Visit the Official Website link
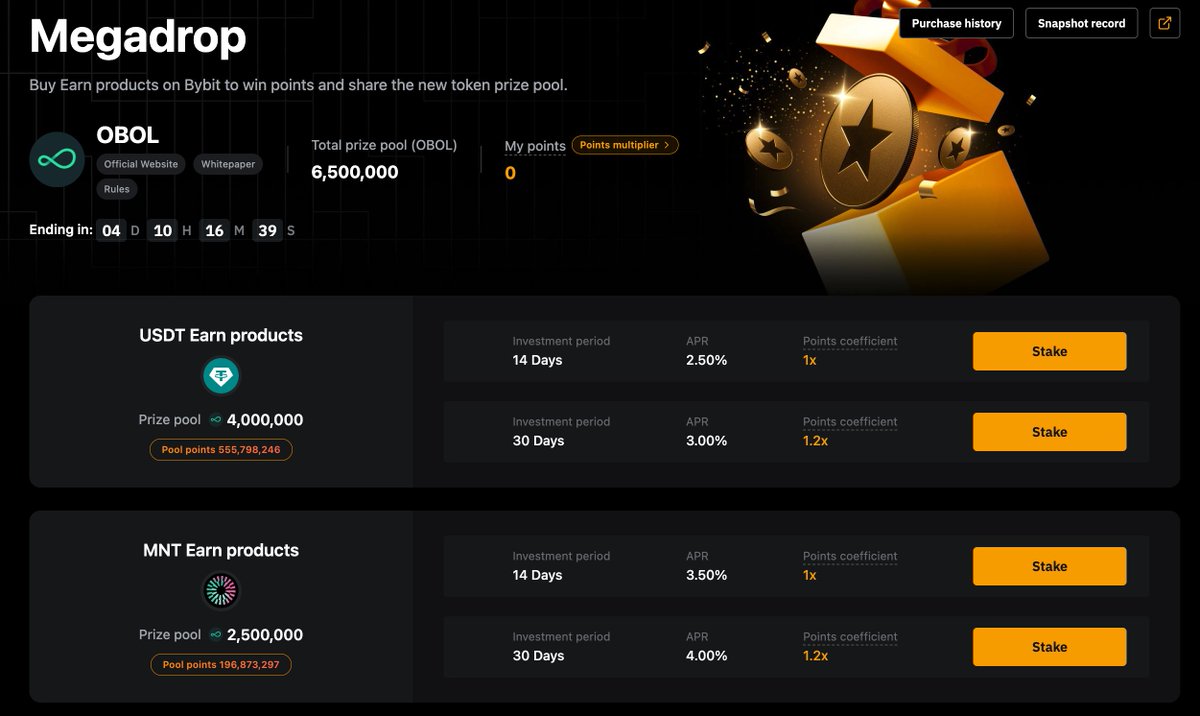The height and width of the screenshot is (716, 1200). pos(141,164)
